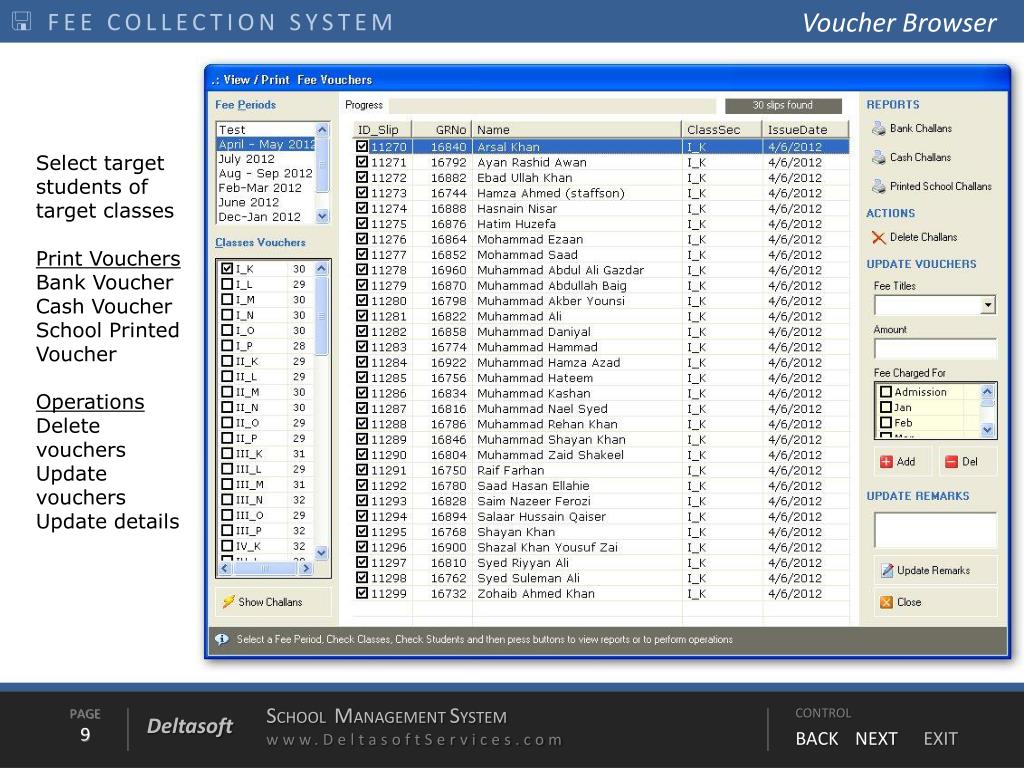
Task: Select row Muhammad Abdul Ali Gazdar
Action: pos(601,270)
